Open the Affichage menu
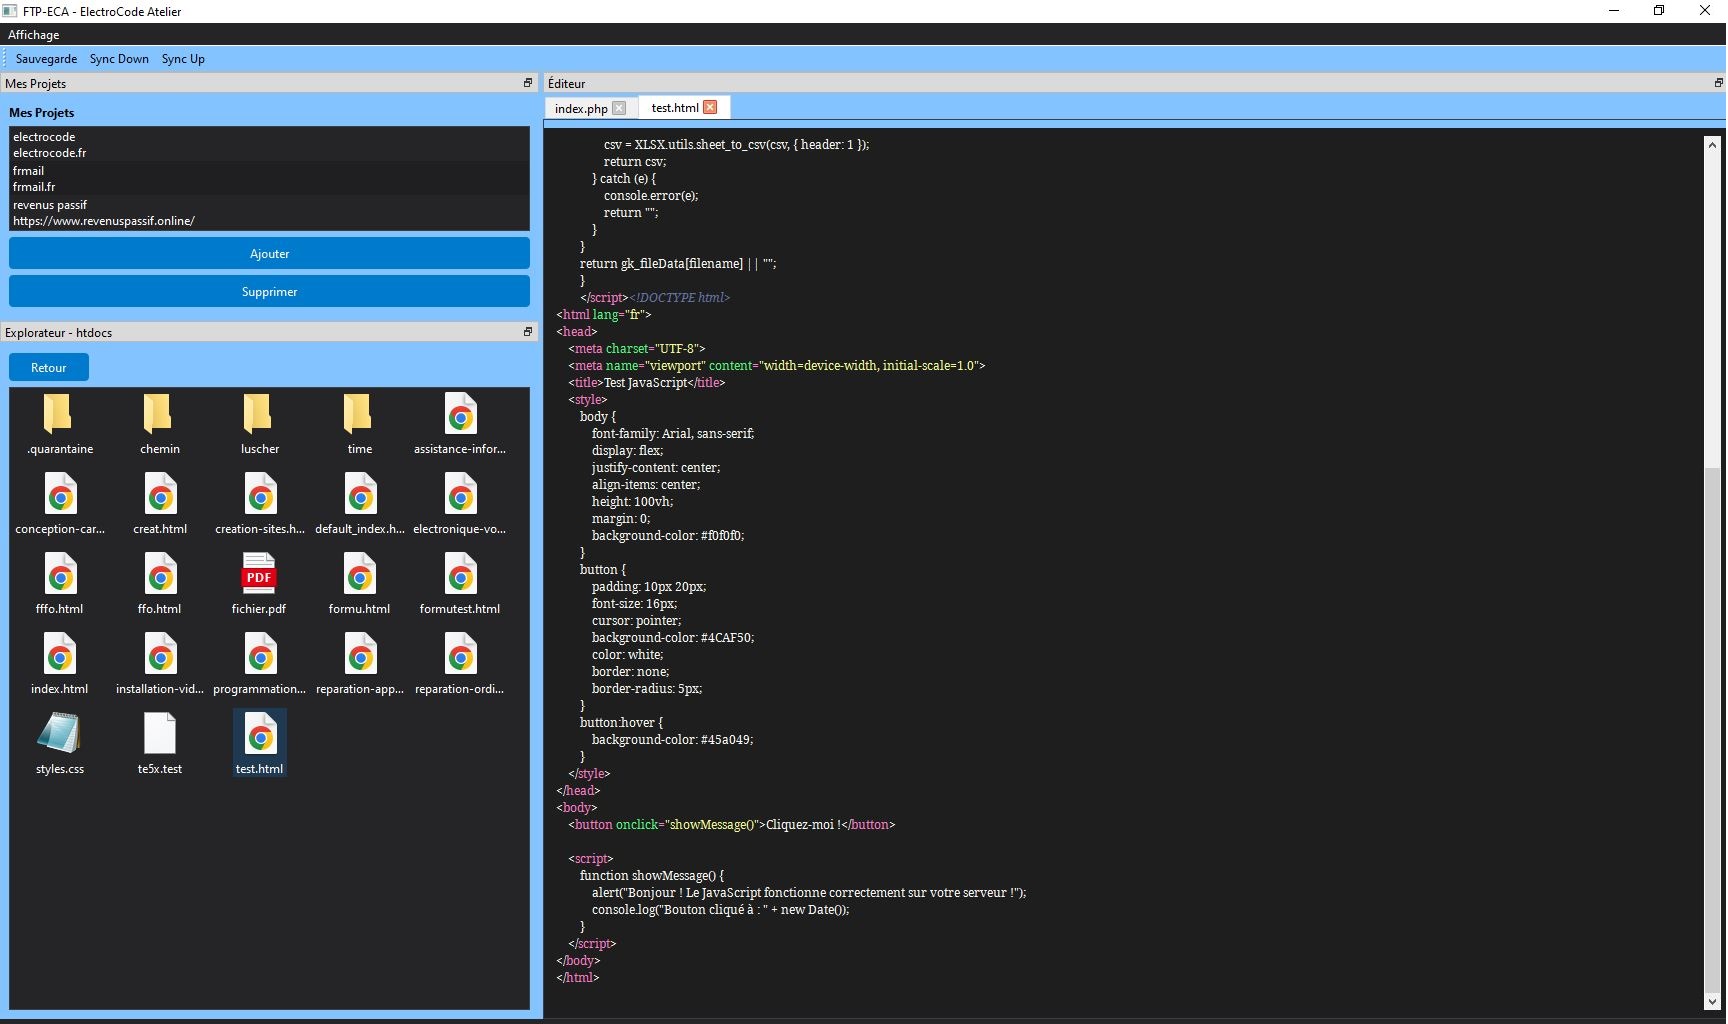 [x=34, y=35]
